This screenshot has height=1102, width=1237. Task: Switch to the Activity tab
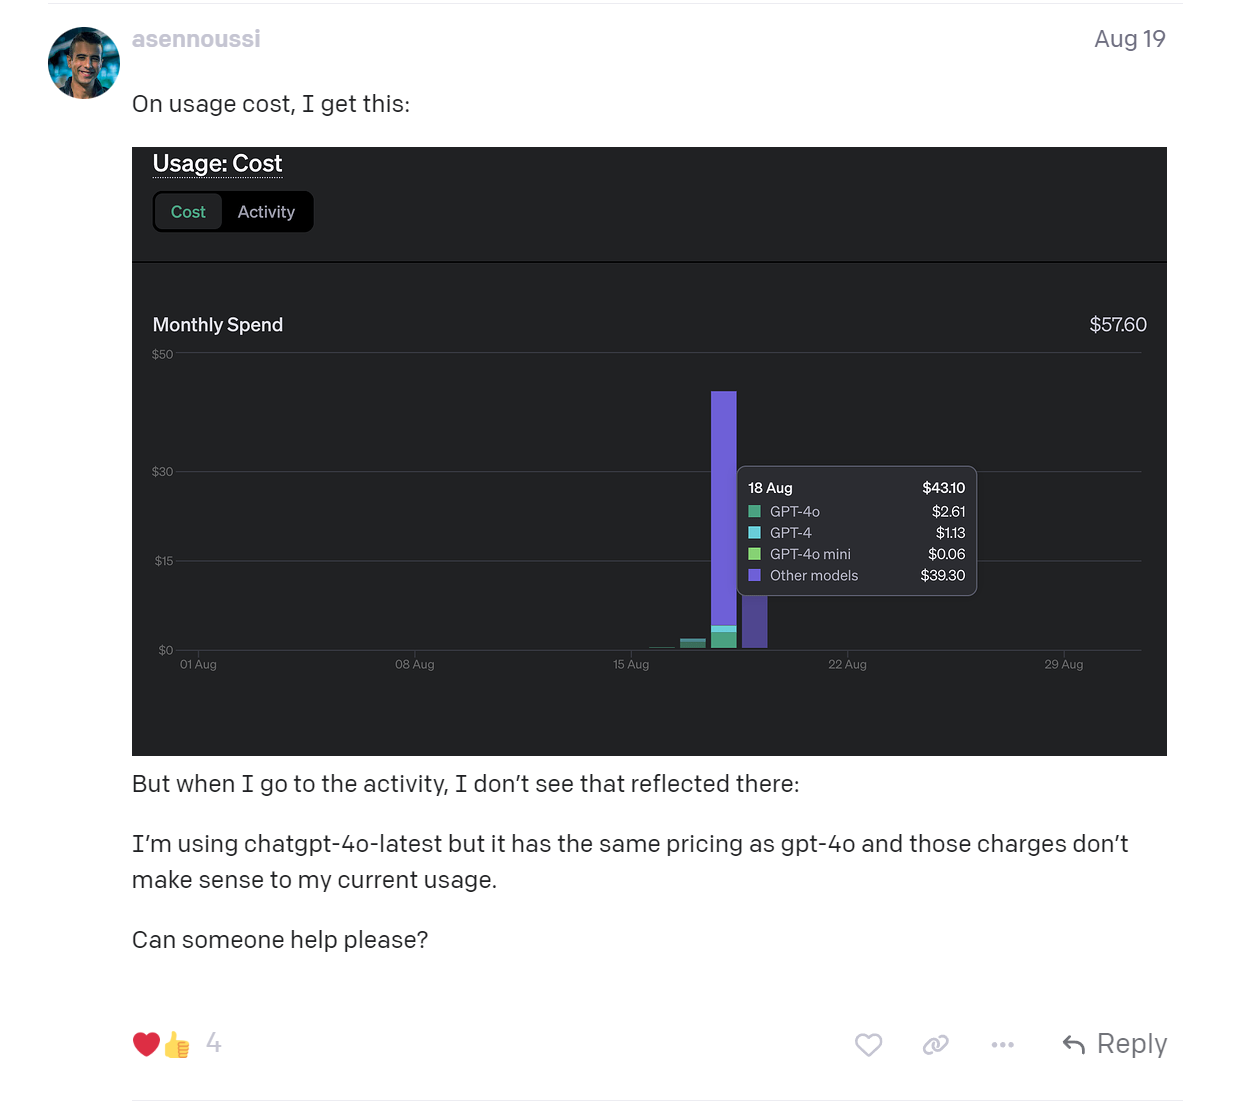[x=266, y=212]
